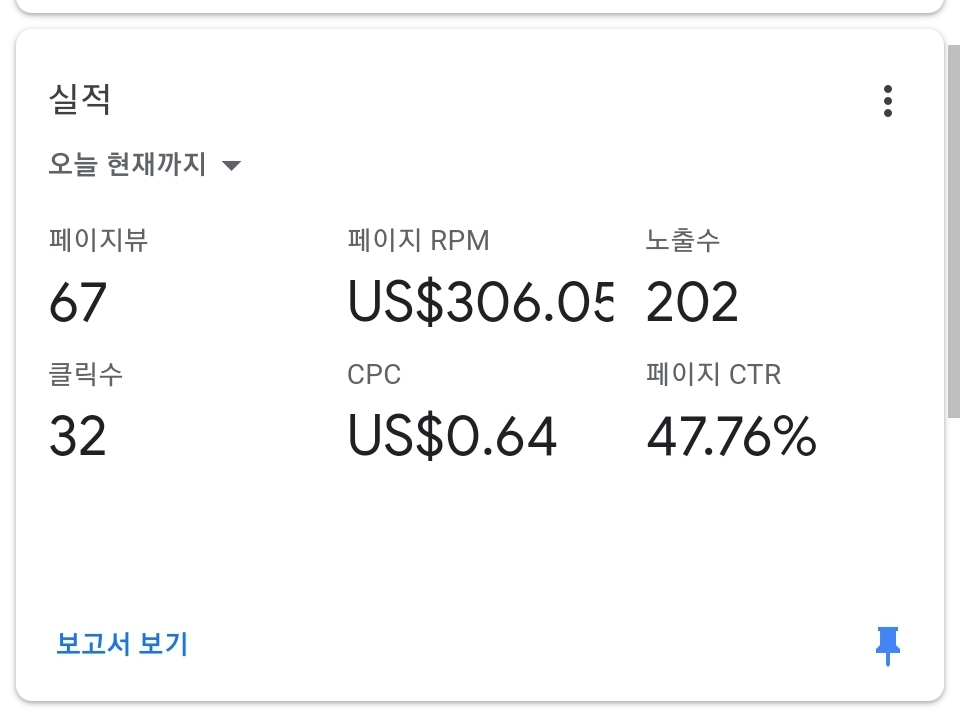Open the three-dot menu on 실적 card
The height and width of the screenshot is (728, 960).
887,101
